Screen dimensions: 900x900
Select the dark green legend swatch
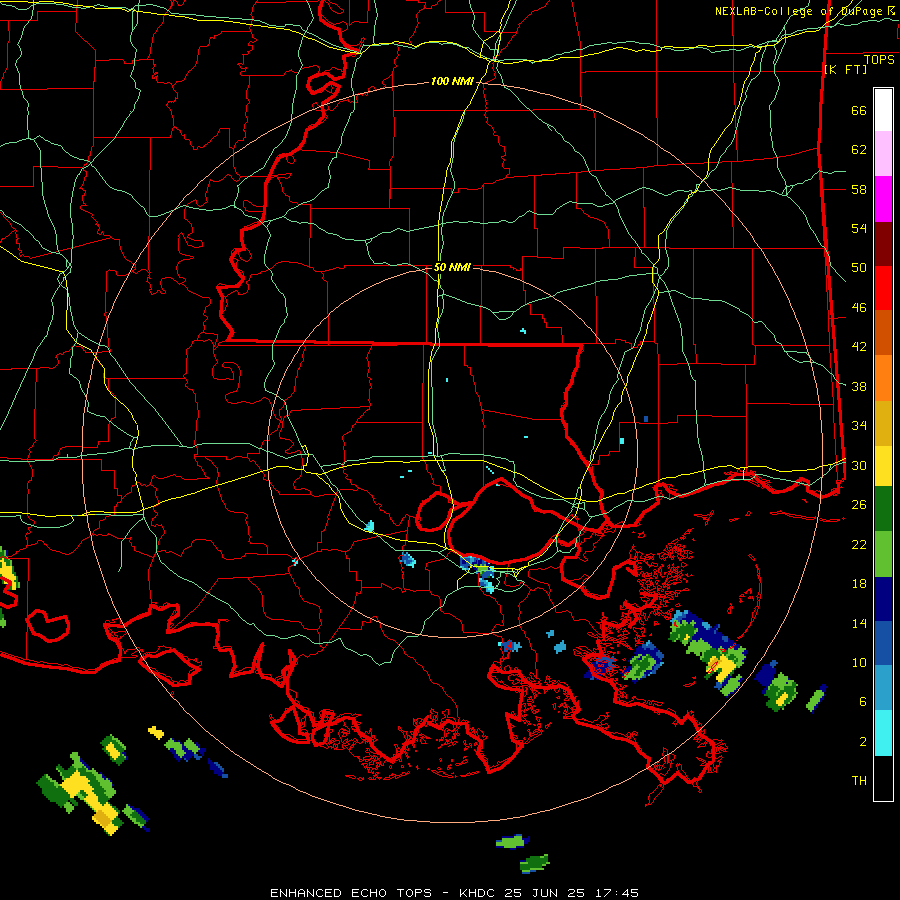883,509
